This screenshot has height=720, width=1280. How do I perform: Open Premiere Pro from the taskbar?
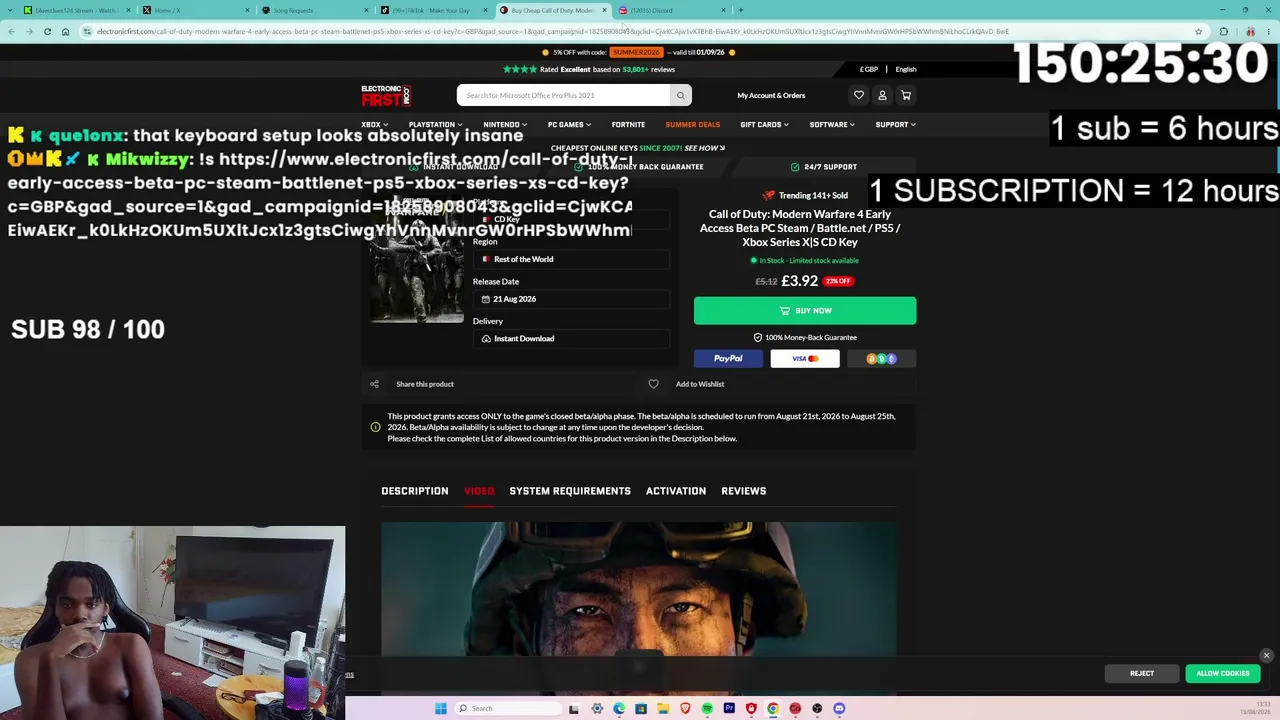[x=729, y=708]
